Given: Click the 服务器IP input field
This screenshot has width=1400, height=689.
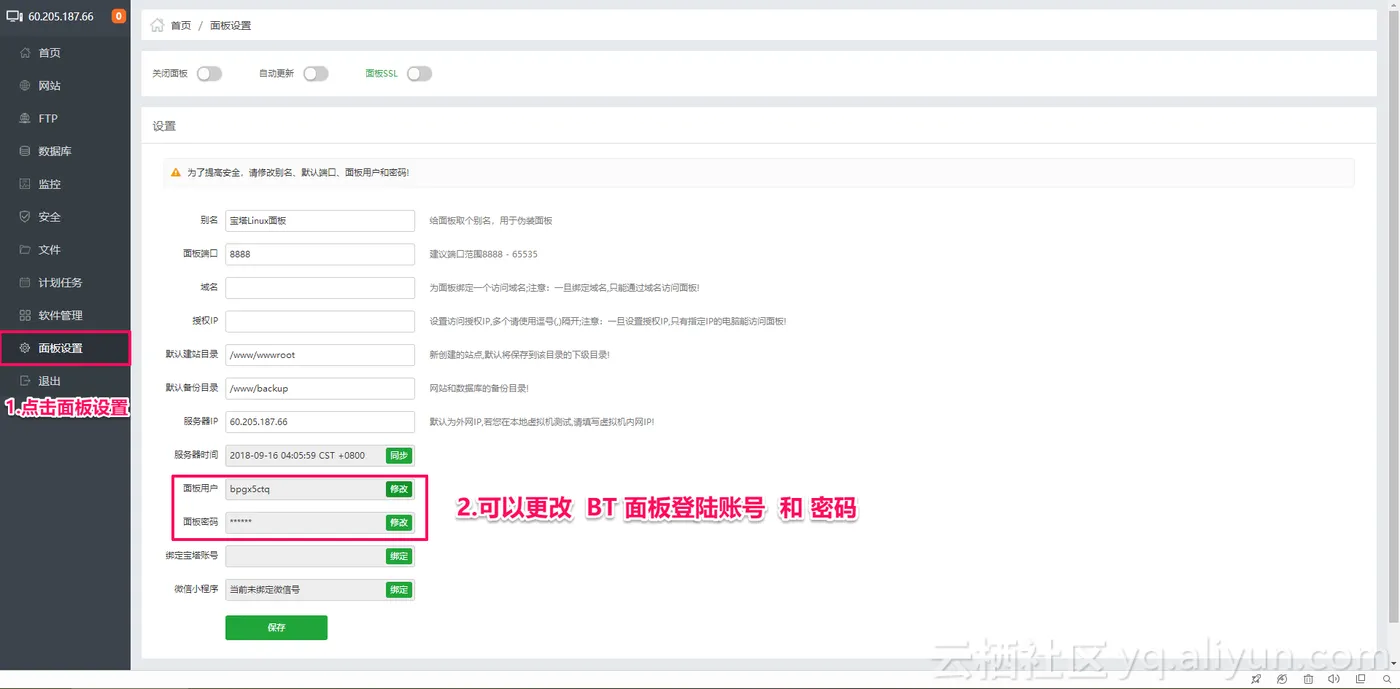Looking at the screenshot, I should coord(320,422).
